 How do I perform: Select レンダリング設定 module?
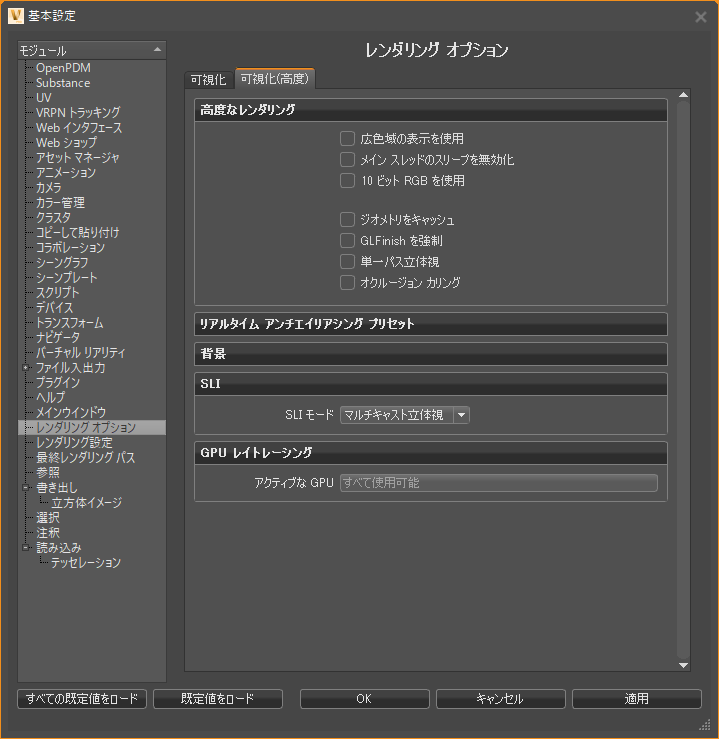(74, 443)
